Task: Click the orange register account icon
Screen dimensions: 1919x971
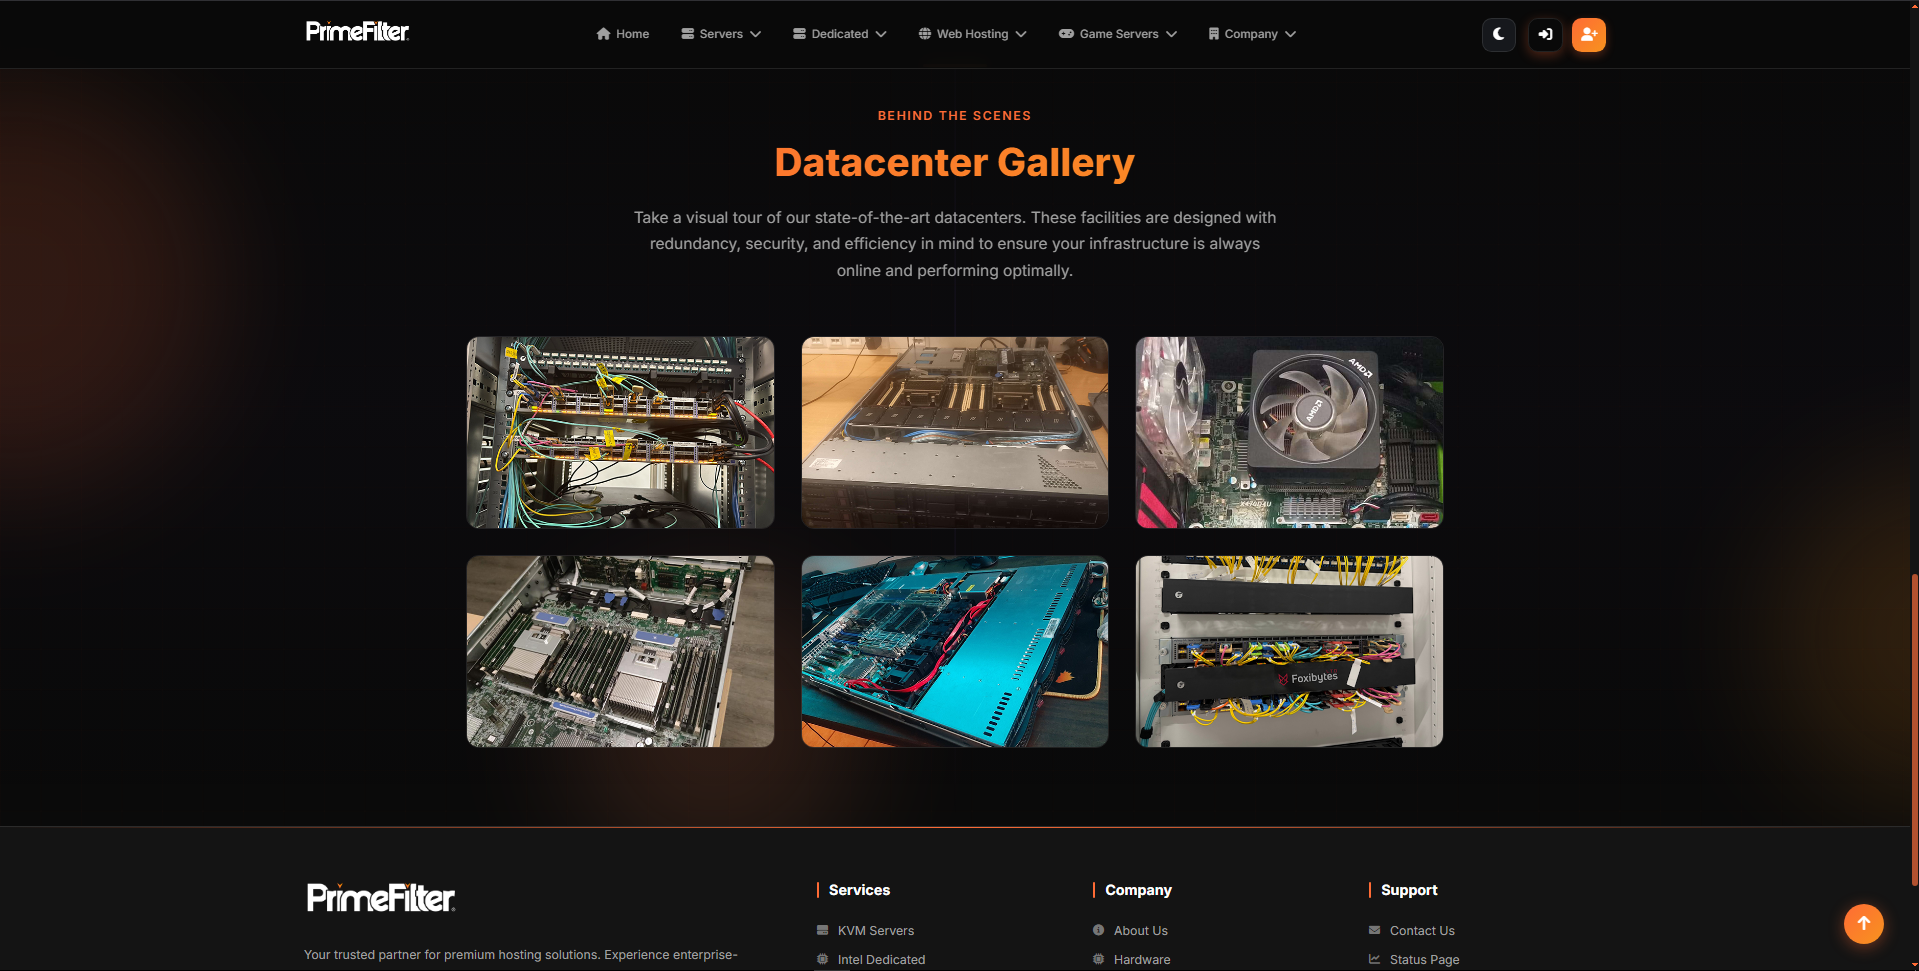Action: point(1588,34)
